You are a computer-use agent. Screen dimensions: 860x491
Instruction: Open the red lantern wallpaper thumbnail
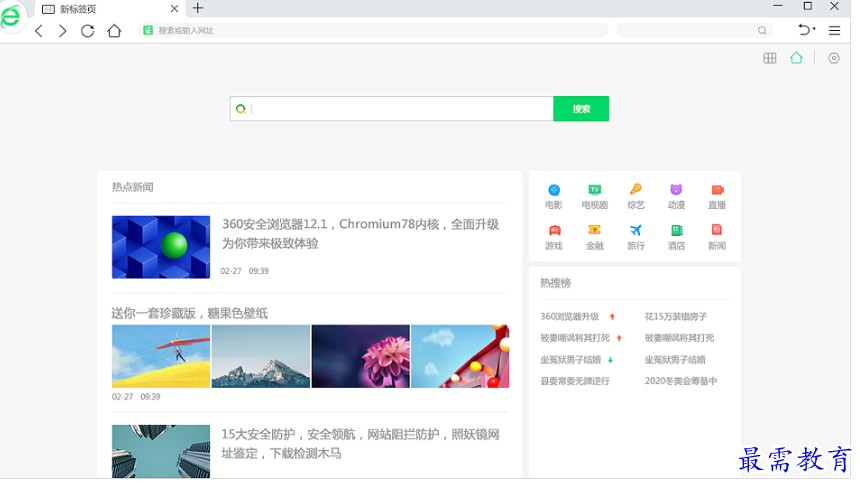point(460,356)
